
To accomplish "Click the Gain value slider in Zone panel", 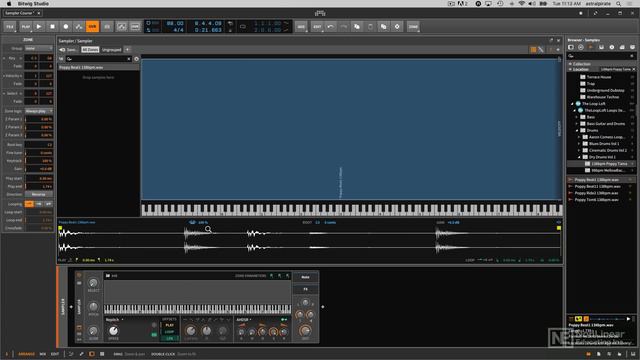I will click(x=39, y=169).
